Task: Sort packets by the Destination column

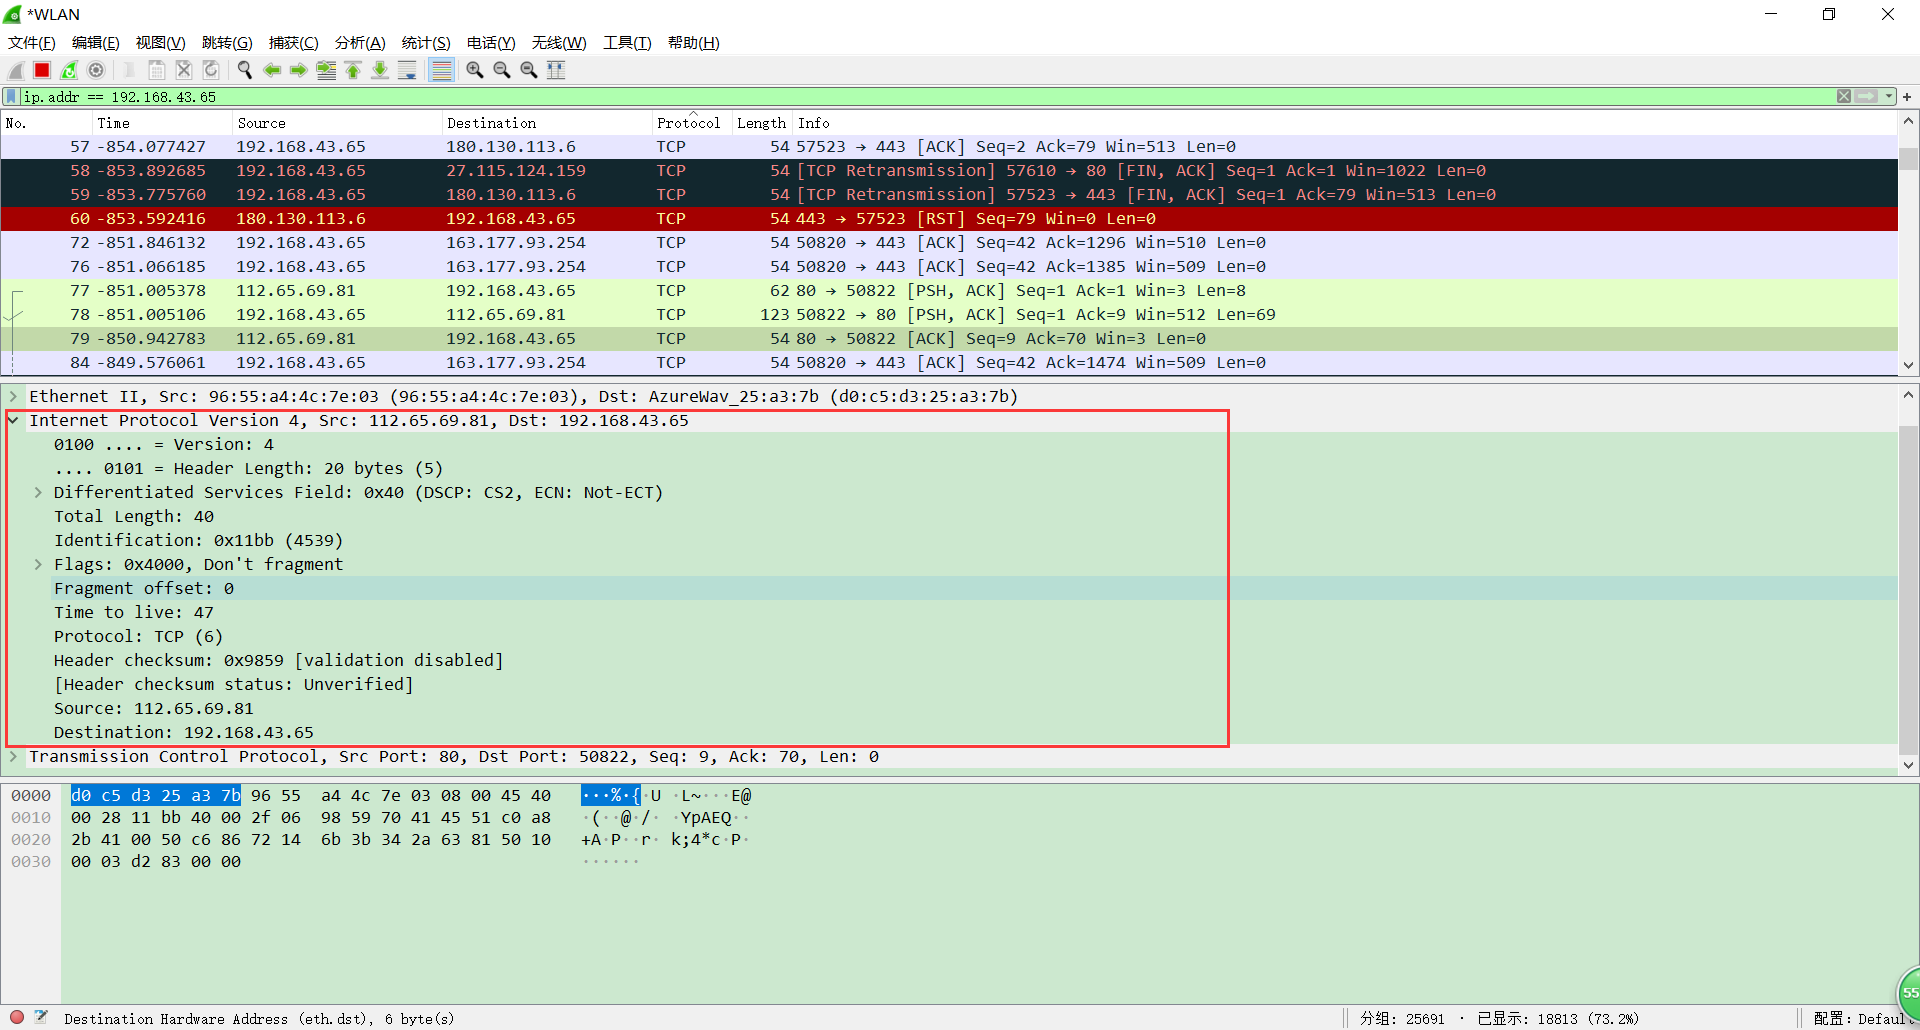Action: click(547, 123)
